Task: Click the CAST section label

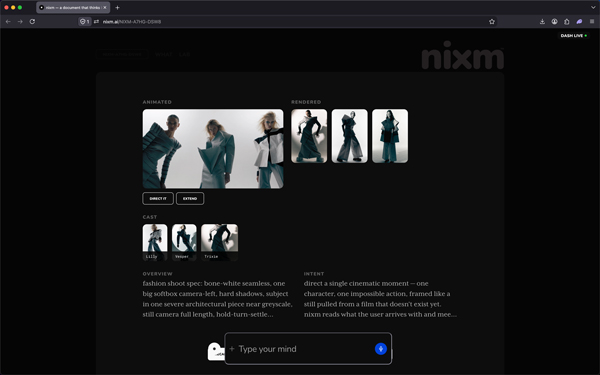Action: click(x=150, y=217)
